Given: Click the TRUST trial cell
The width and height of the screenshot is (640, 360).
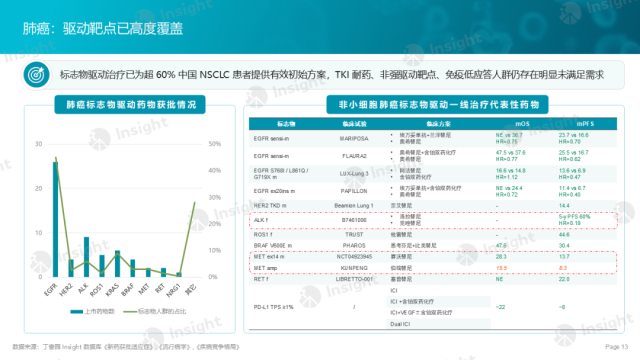Looking at the screenshot, I should tap(354, 235).
